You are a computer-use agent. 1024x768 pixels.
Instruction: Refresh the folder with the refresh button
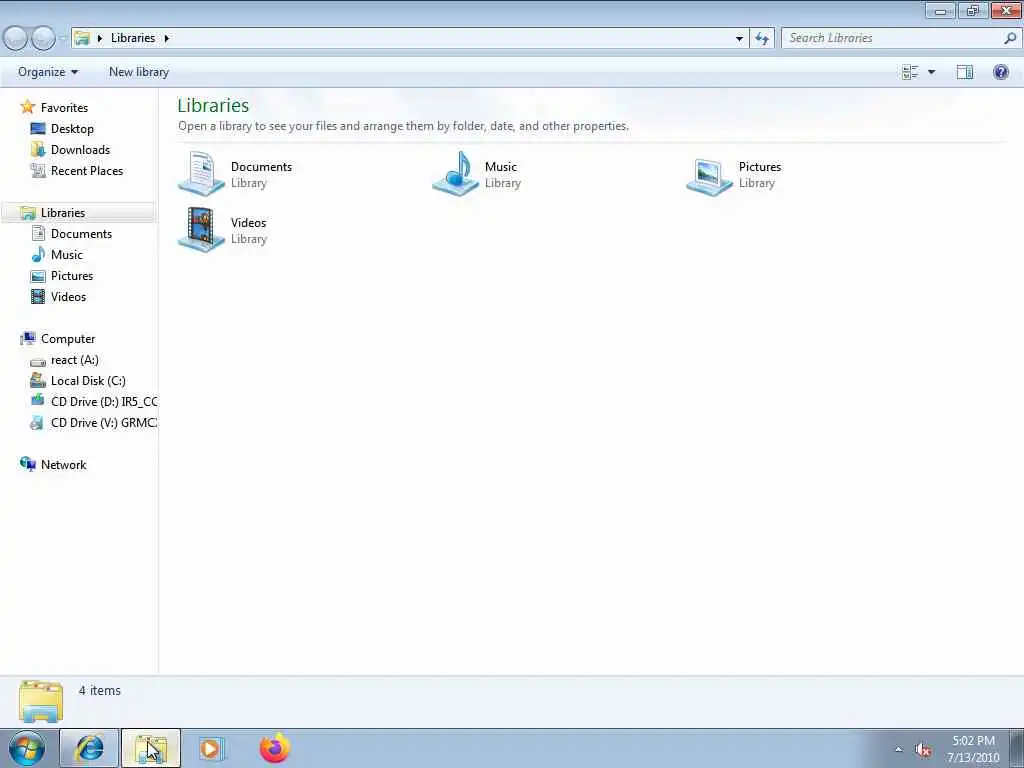tap(761, 38)
